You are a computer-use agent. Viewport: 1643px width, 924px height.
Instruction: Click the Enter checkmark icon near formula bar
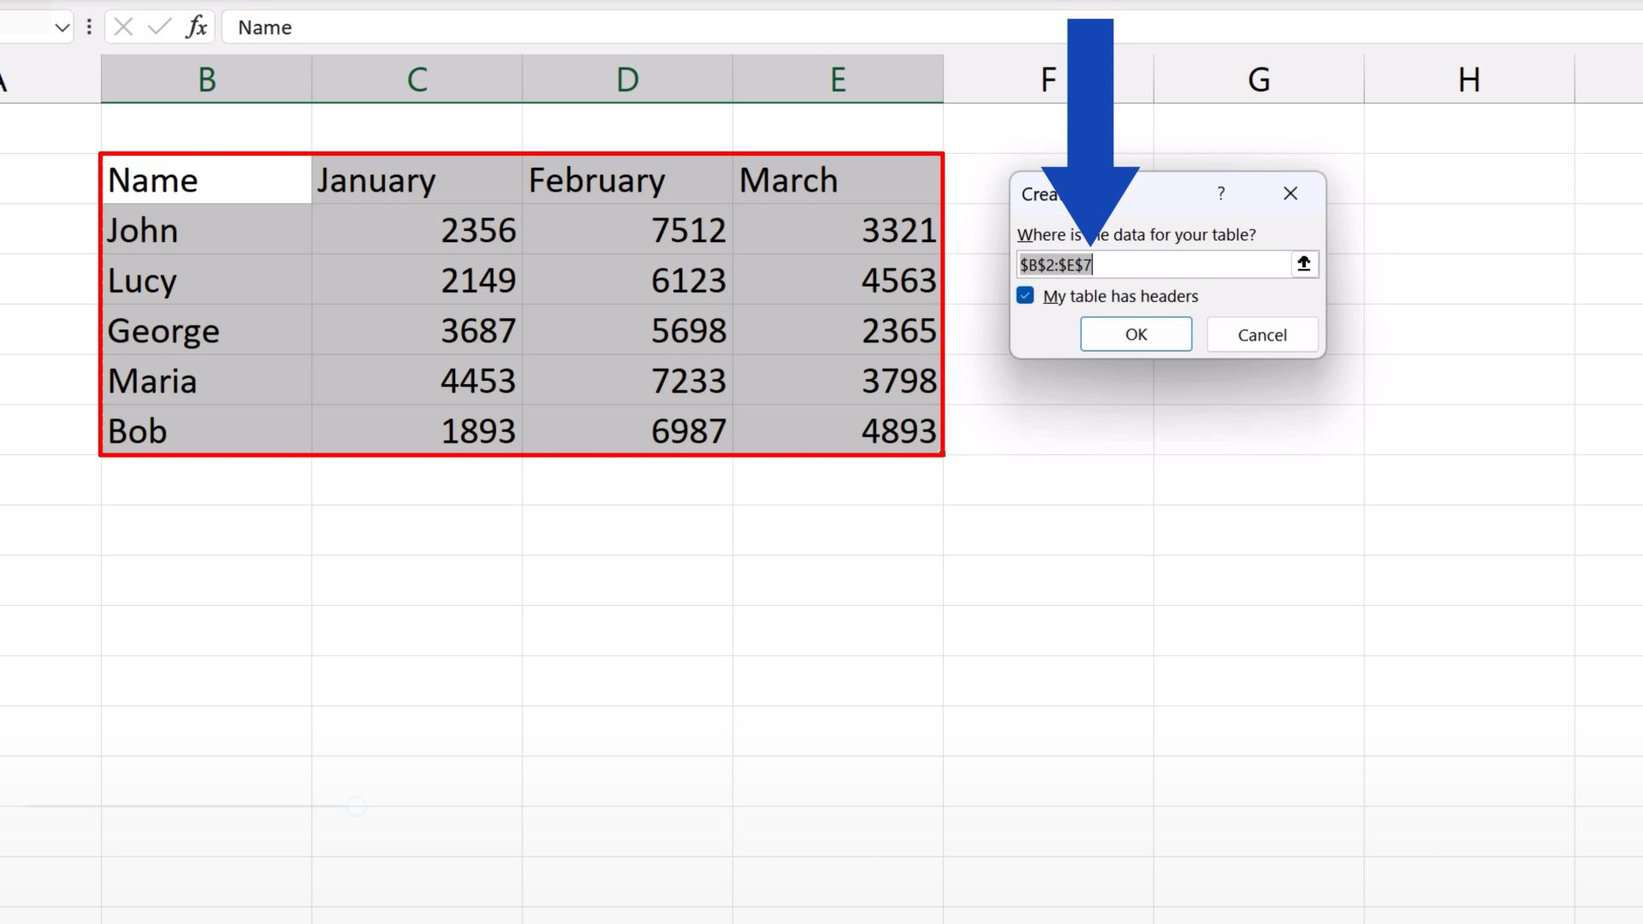point(158,27)
